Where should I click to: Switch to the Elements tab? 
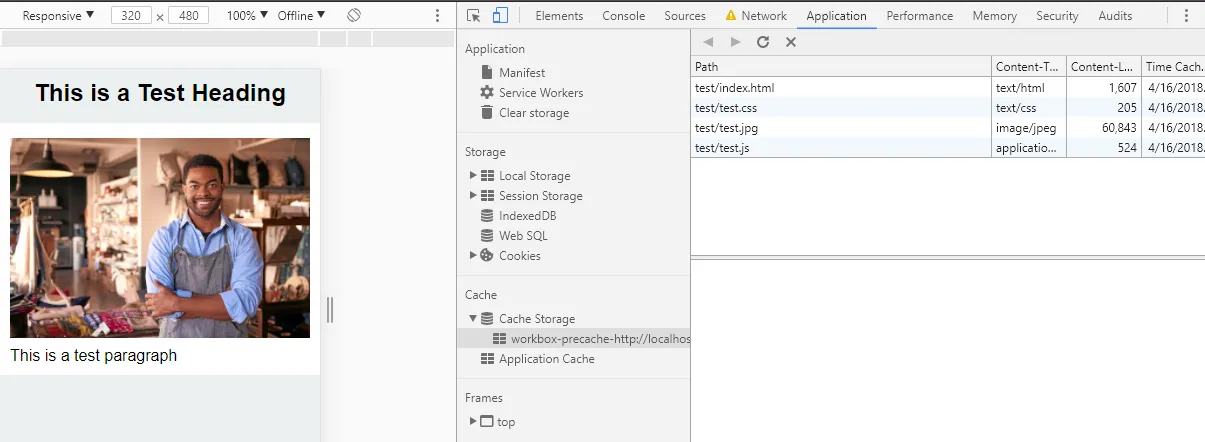559,16
